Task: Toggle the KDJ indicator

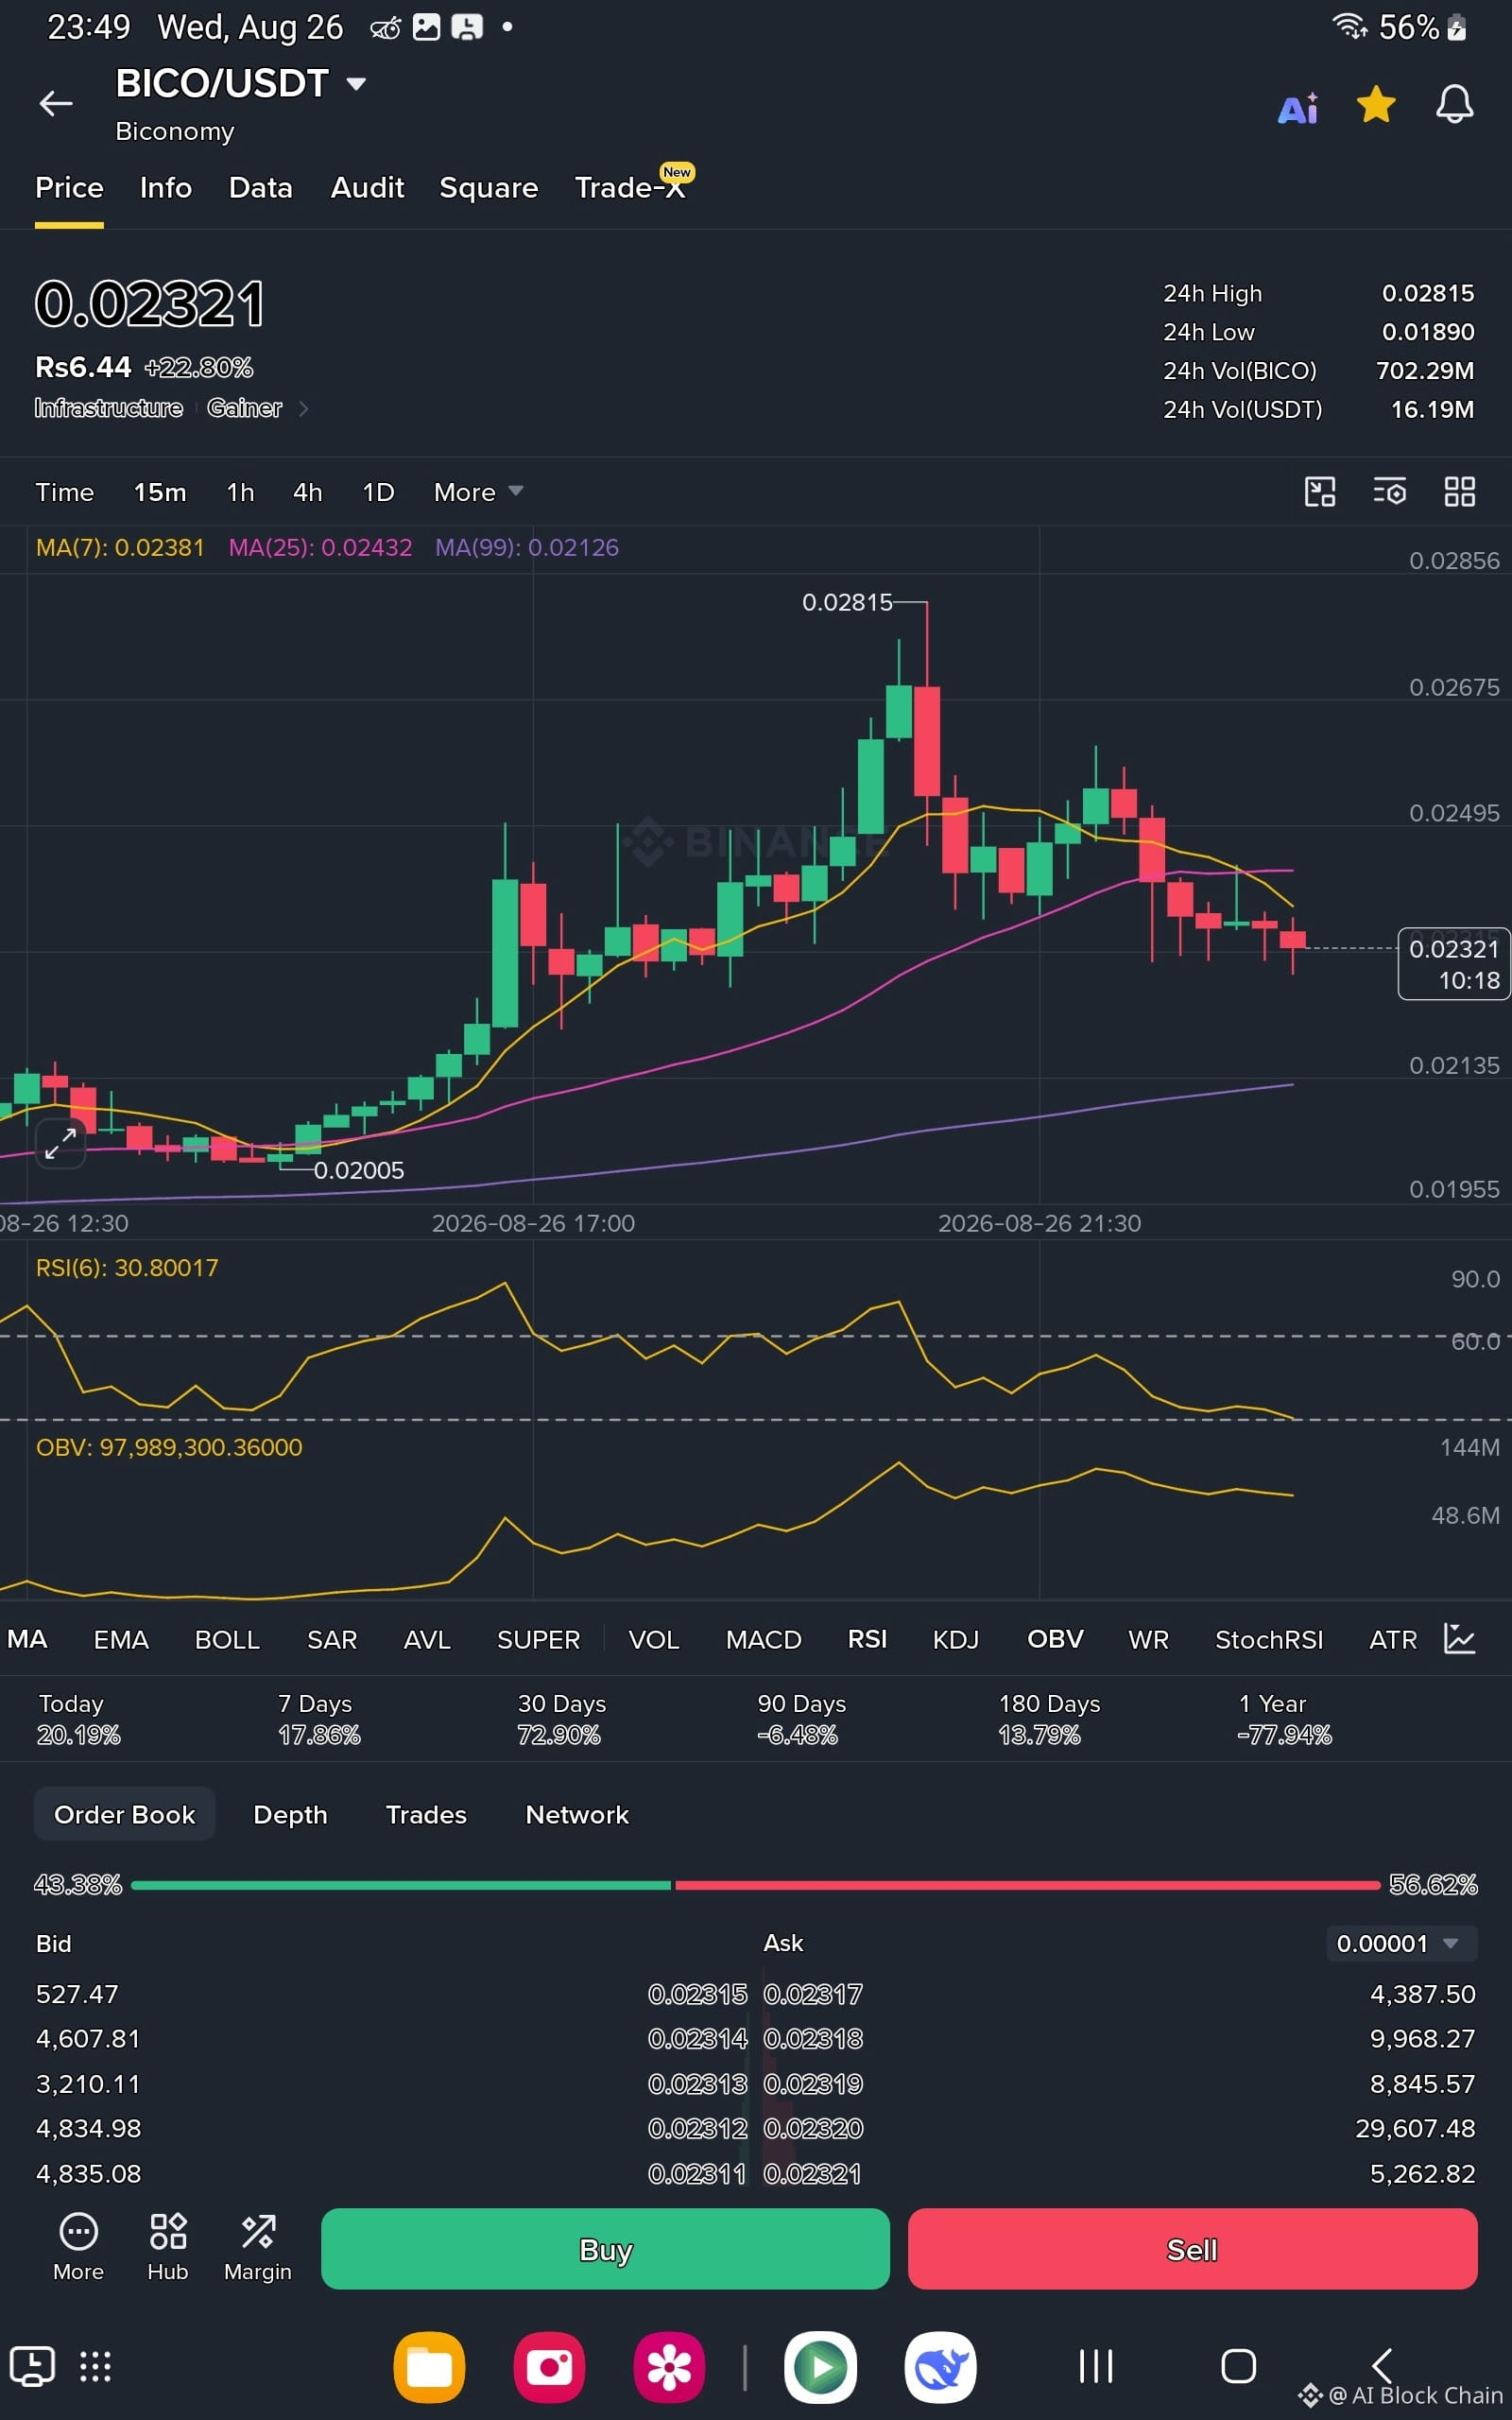Action: [x=955, y=1639]
